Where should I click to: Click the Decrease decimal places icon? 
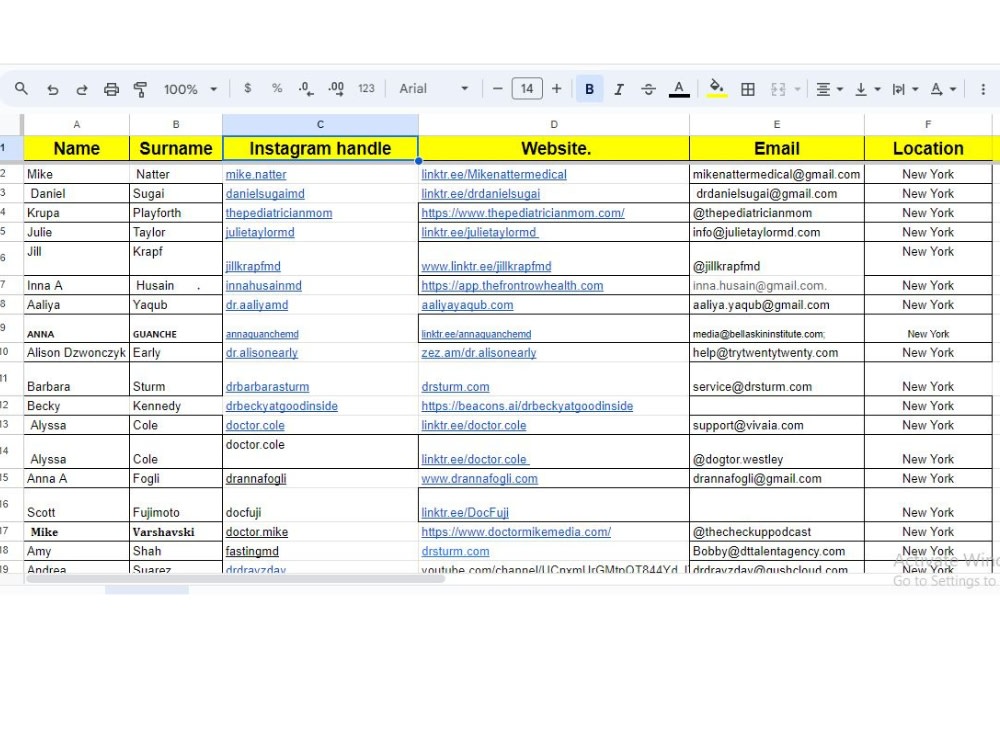[306, 89]
